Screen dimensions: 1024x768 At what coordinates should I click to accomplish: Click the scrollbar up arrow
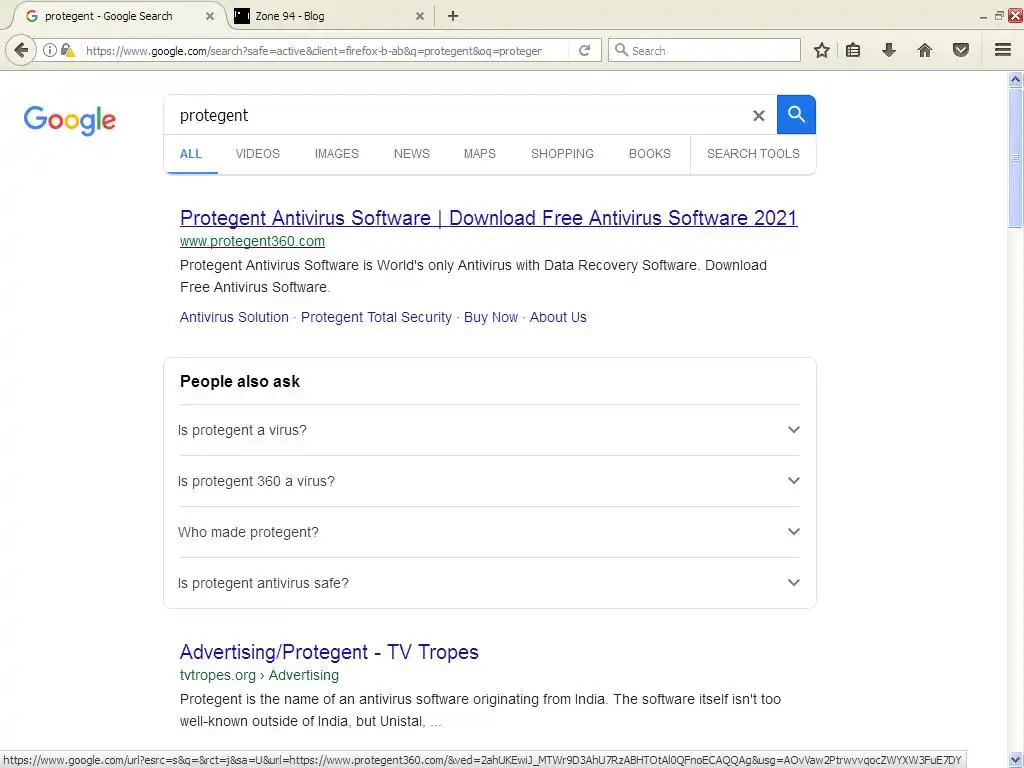click(x=1015, y=80)
